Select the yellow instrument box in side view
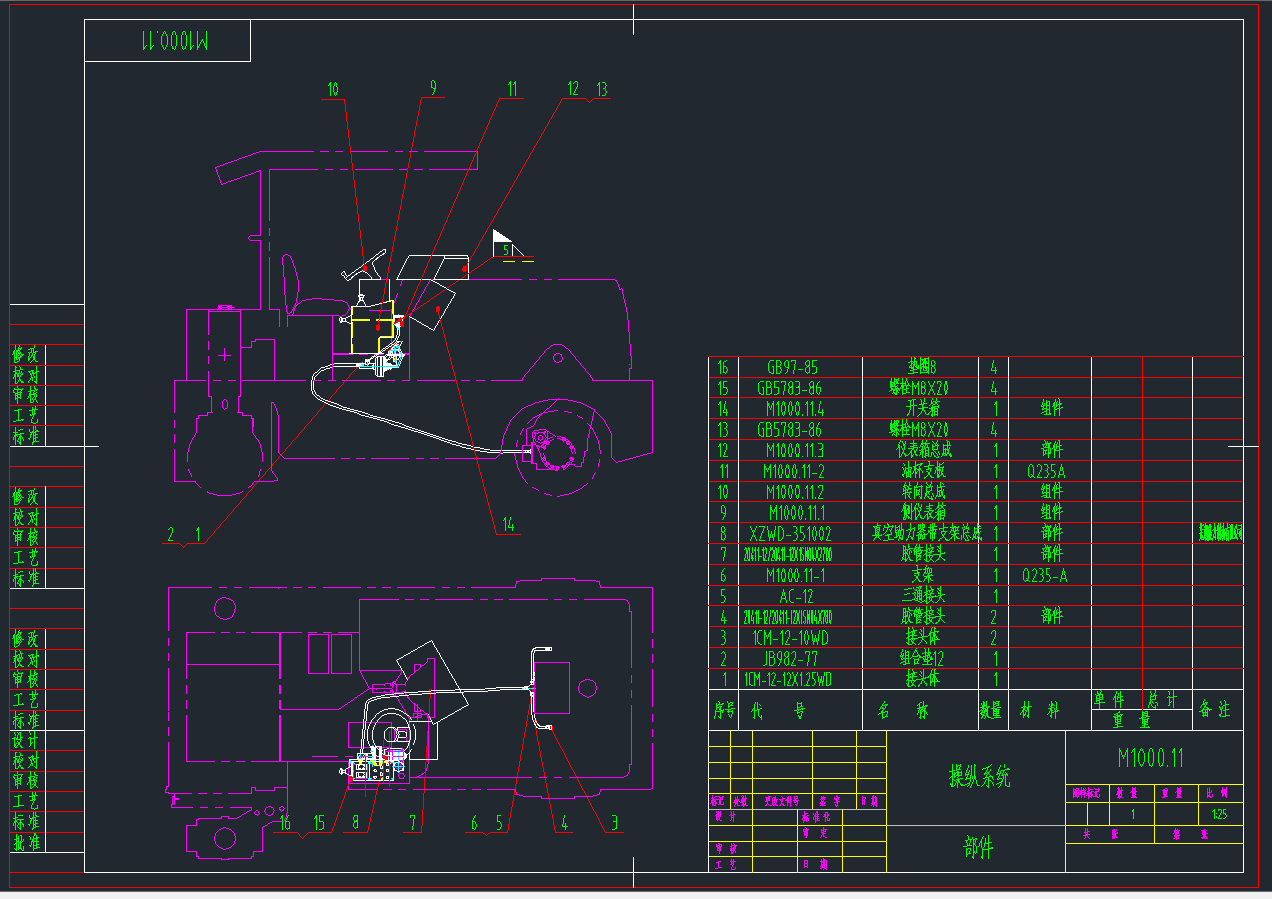Image resolution: width=1272 pixels, height=899 pixels. 372,326
